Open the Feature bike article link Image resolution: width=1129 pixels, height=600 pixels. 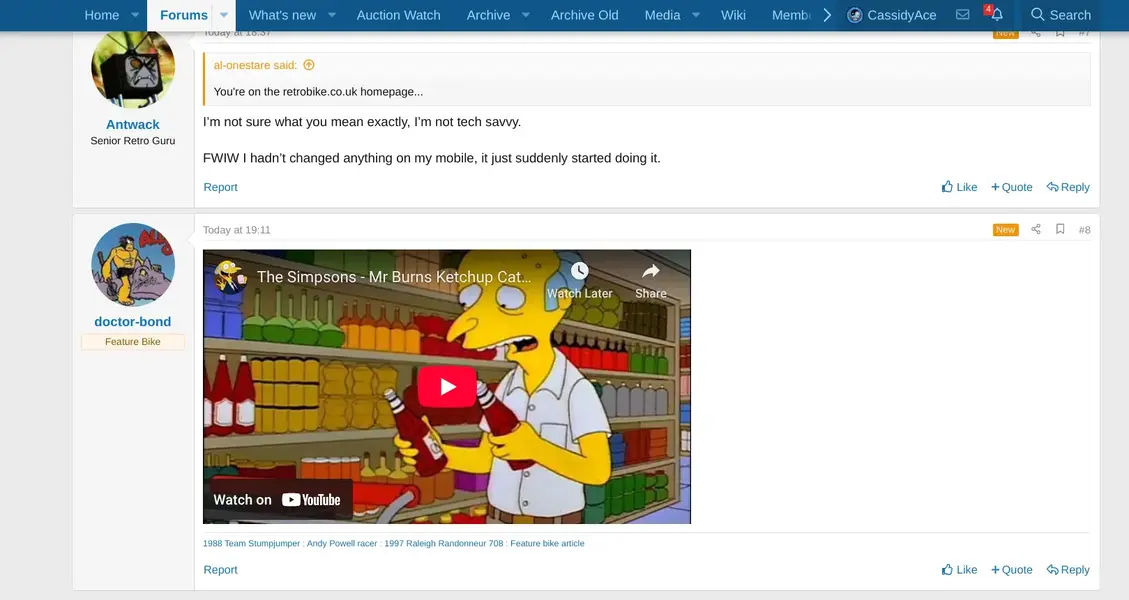(x=547, y=544)
